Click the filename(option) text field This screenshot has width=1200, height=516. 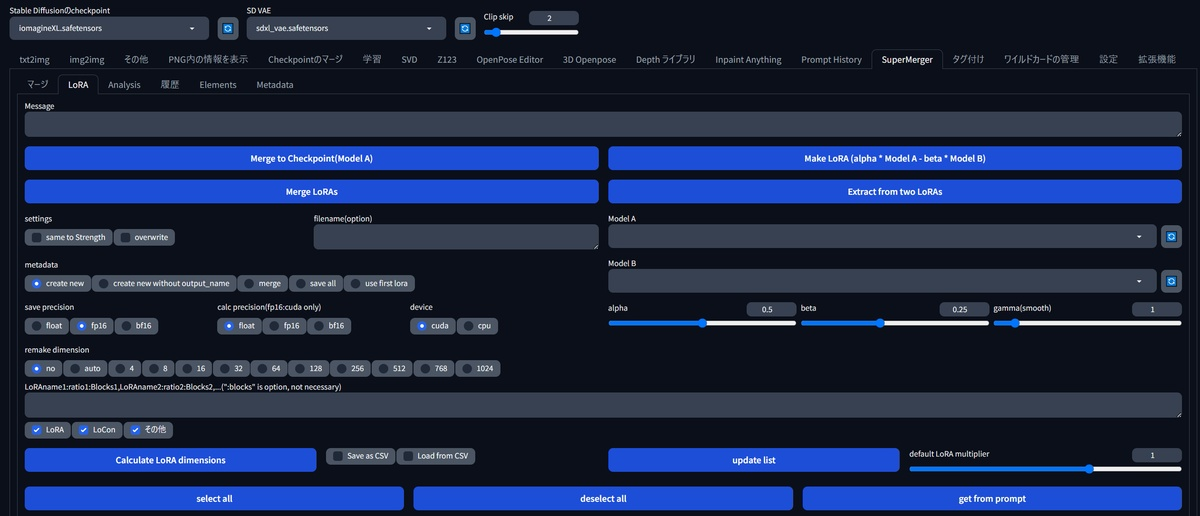pyautogui.click(x=456, y=237)
